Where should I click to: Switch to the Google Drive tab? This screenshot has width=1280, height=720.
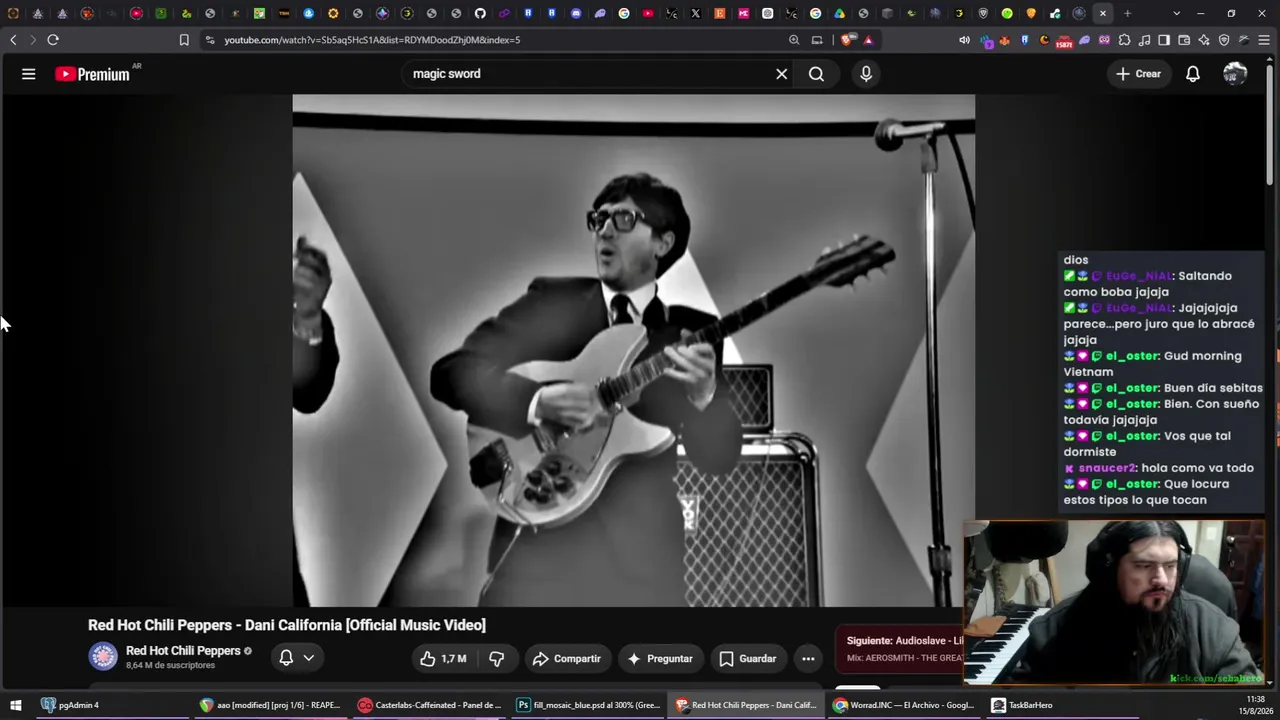point(839,13)
